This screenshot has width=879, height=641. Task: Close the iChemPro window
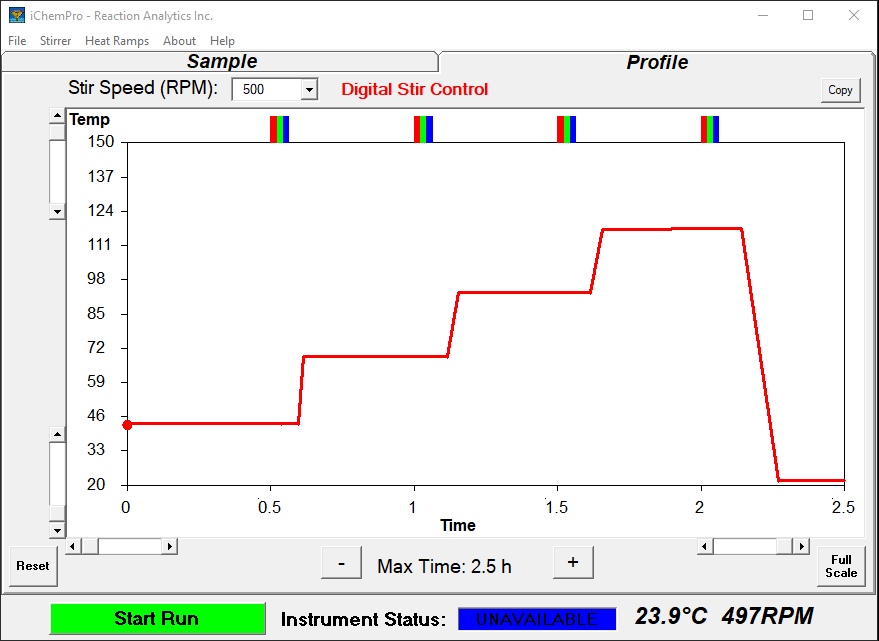[854, 15]
